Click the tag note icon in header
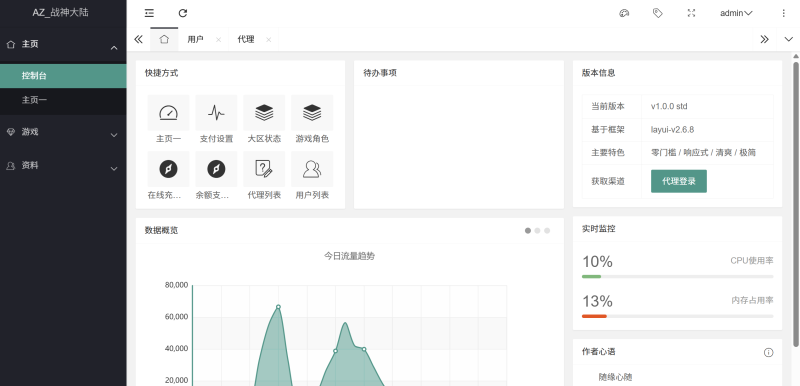Screen dimensions: 800x386 [x=658, y=13]
